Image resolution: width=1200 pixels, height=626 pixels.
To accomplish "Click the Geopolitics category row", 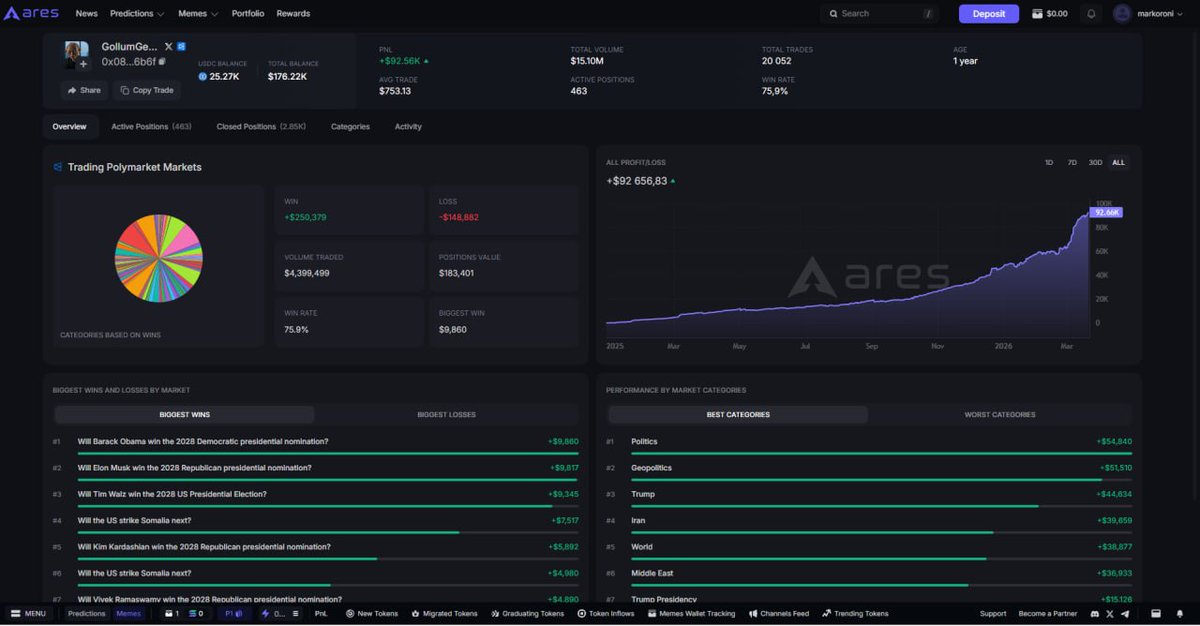I will coord(869,470).
